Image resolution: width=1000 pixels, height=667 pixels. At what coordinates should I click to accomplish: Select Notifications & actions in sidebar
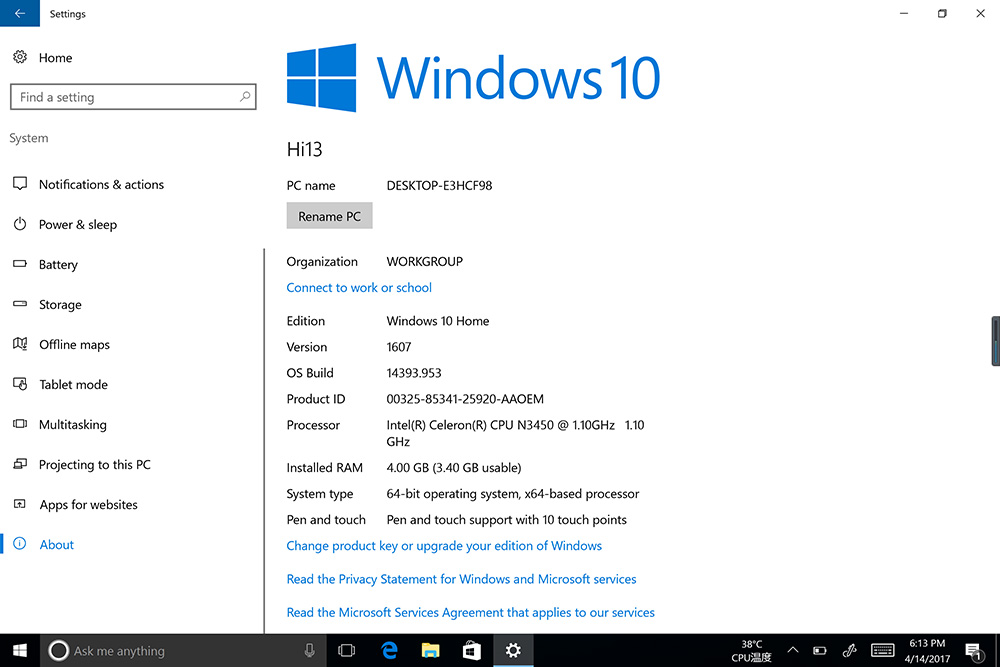(x=101, y=184)
